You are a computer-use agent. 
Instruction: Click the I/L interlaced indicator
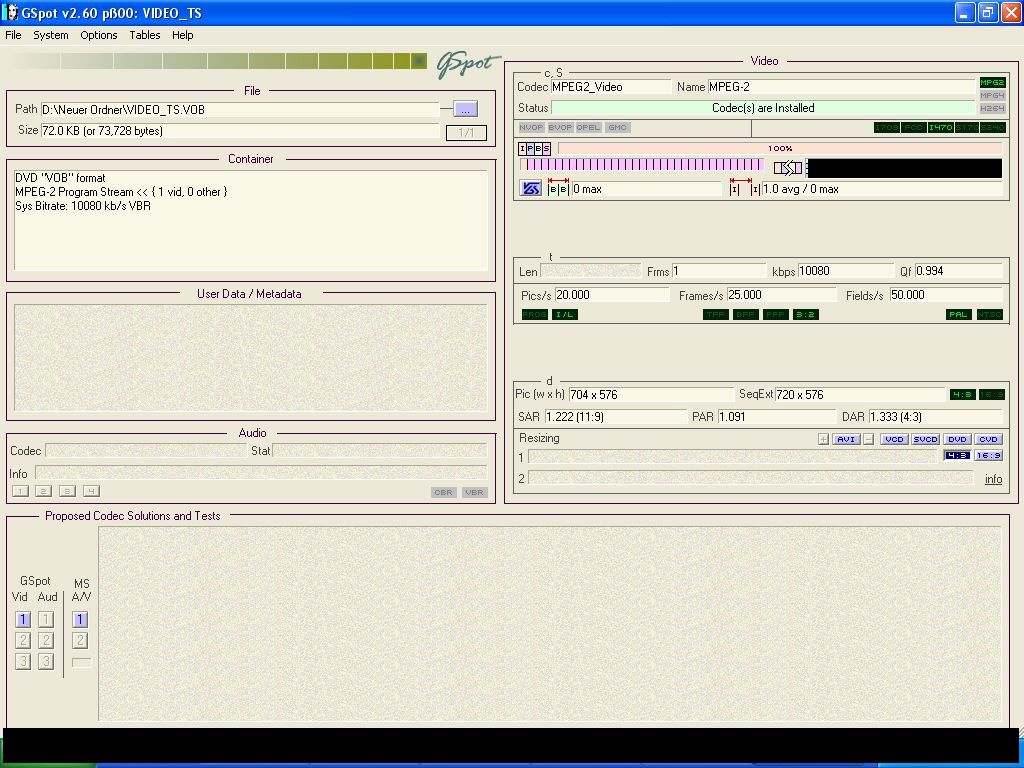point(564,315)
